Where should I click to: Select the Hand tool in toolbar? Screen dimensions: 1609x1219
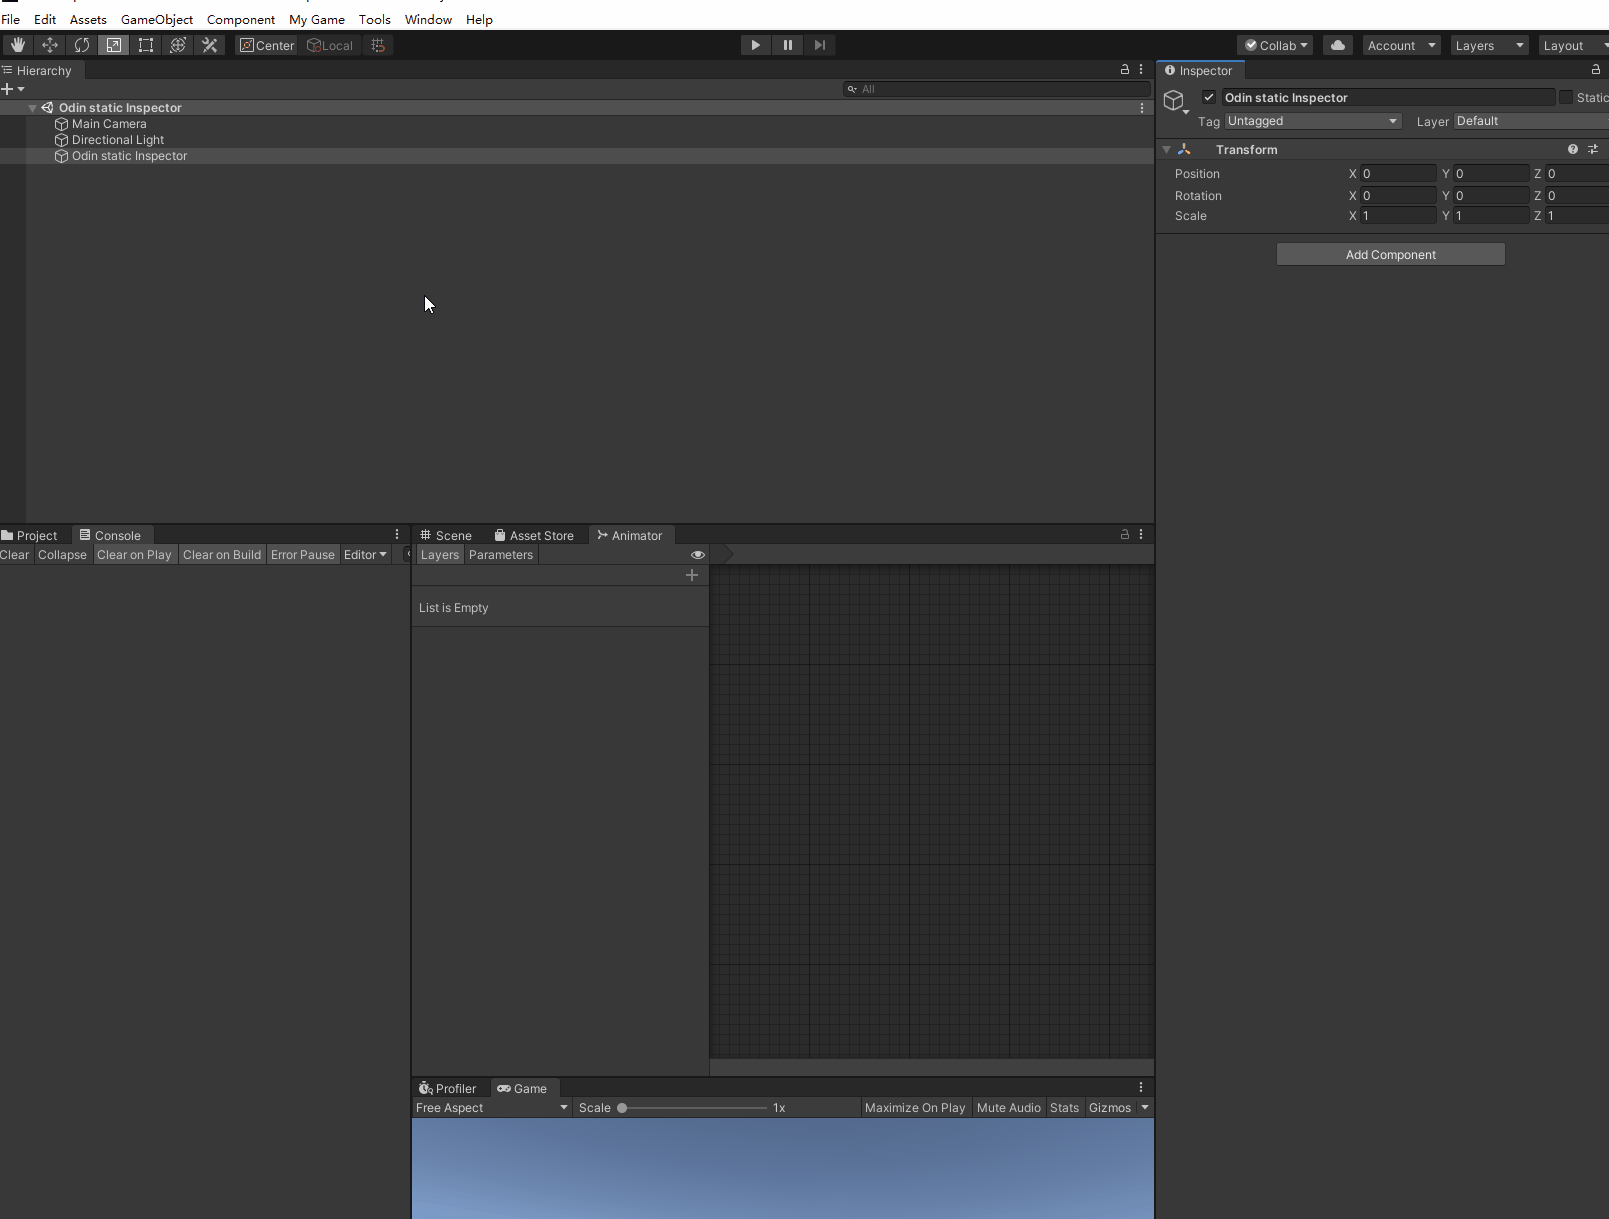pos(18,45)
